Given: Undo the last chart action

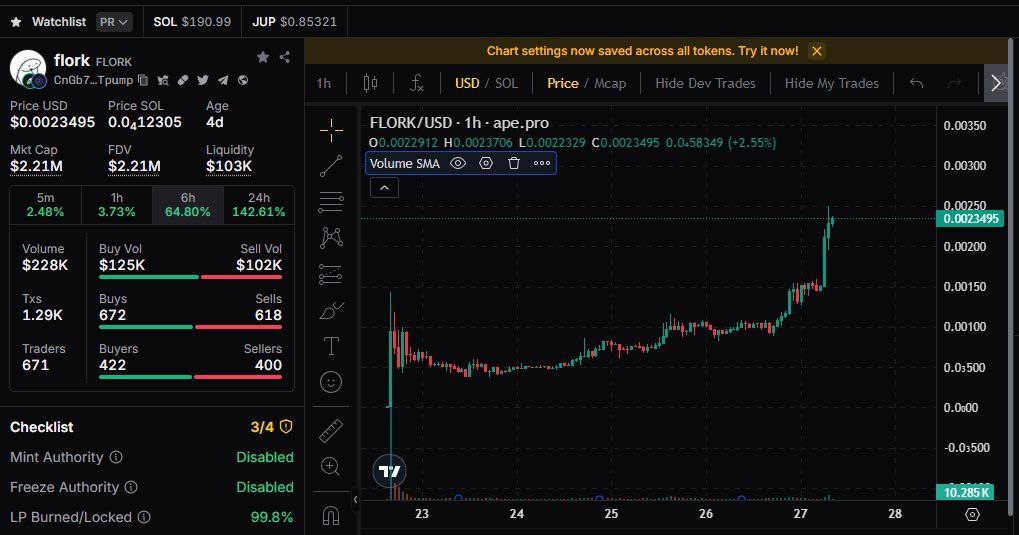Looking at the screenshot, I should point(916,83).
